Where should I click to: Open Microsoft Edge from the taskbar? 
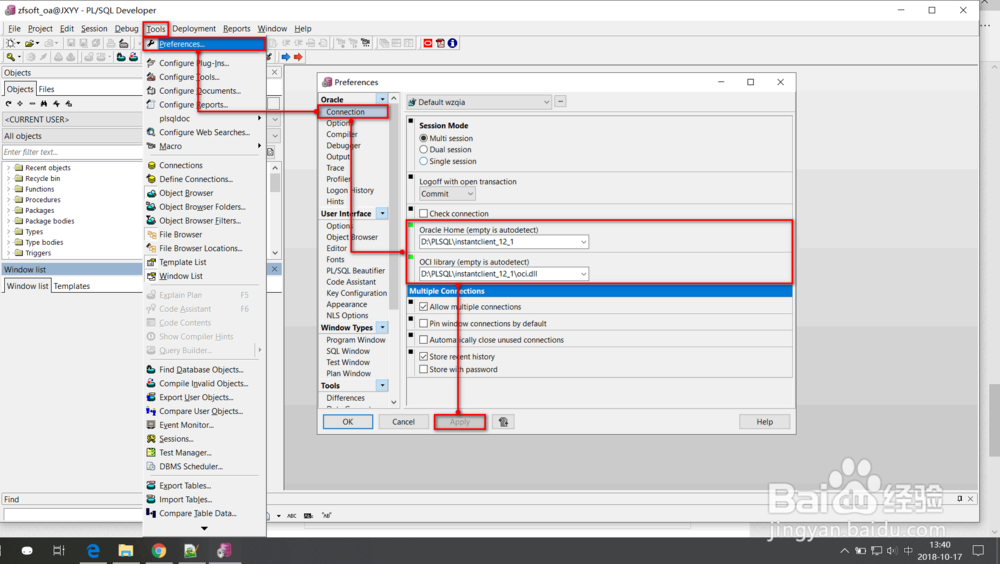coord(93,551)
